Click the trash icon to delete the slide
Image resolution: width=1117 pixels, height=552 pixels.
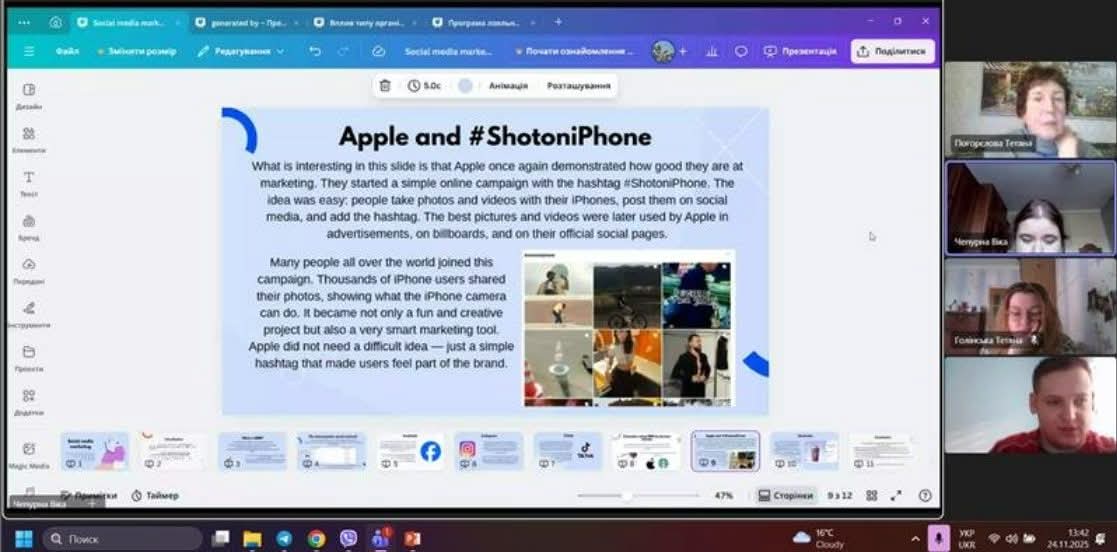pos(385,86)
